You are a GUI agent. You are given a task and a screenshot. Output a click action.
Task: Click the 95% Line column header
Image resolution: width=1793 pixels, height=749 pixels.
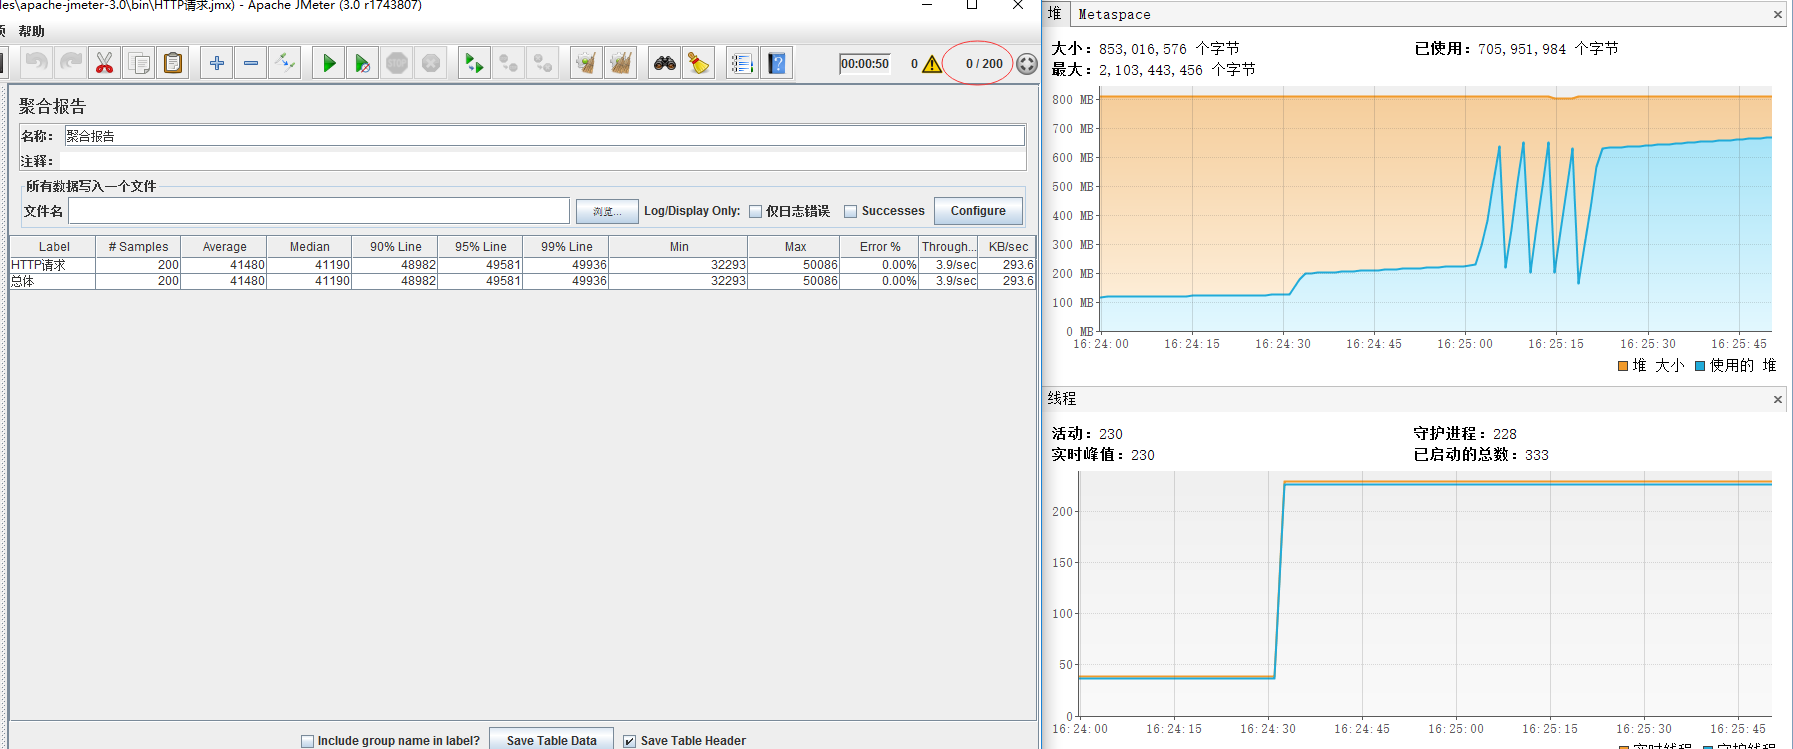[x=480, y=247]
